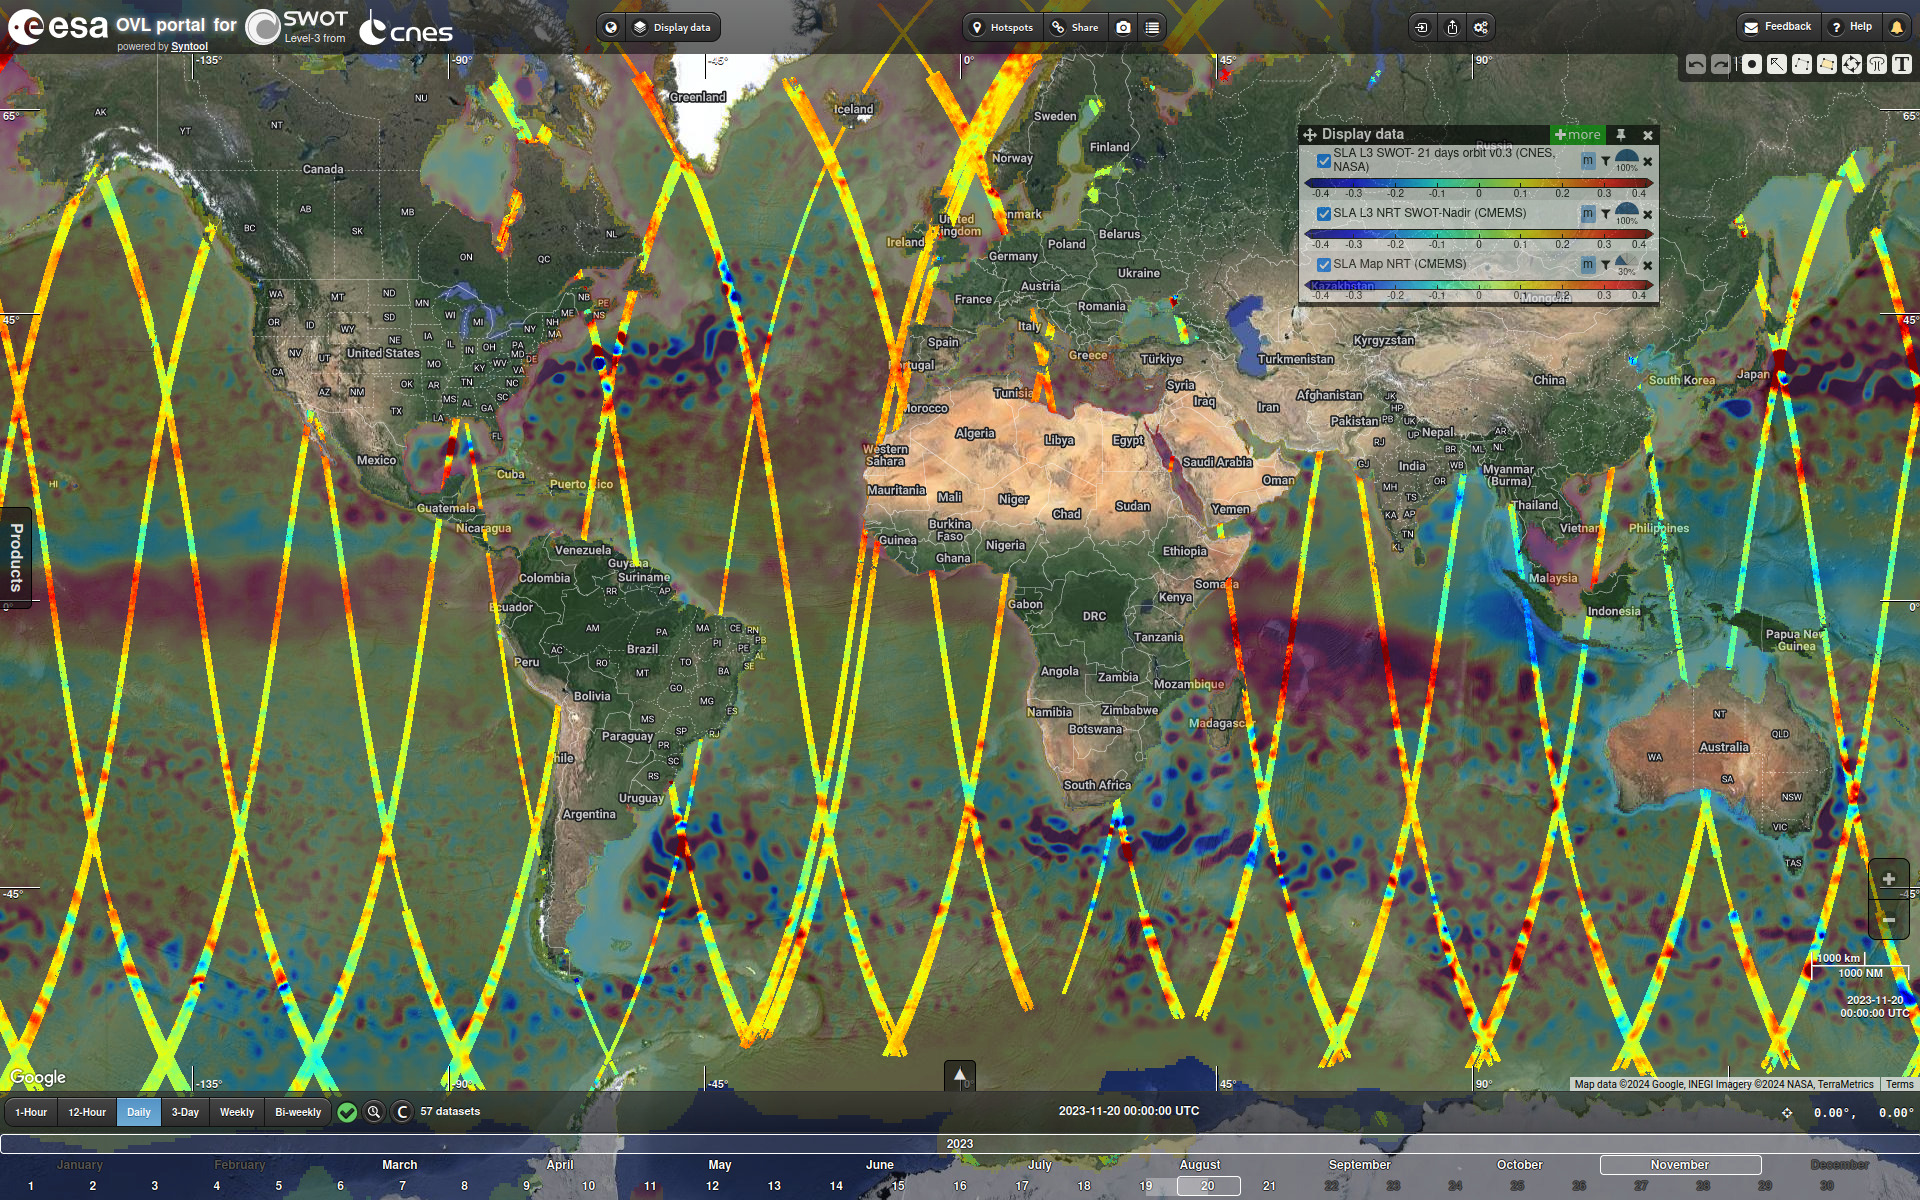Screen dimensions: 1920x1200
Task: Take a snapshot with the camera icon
Action: point(1124,28)
